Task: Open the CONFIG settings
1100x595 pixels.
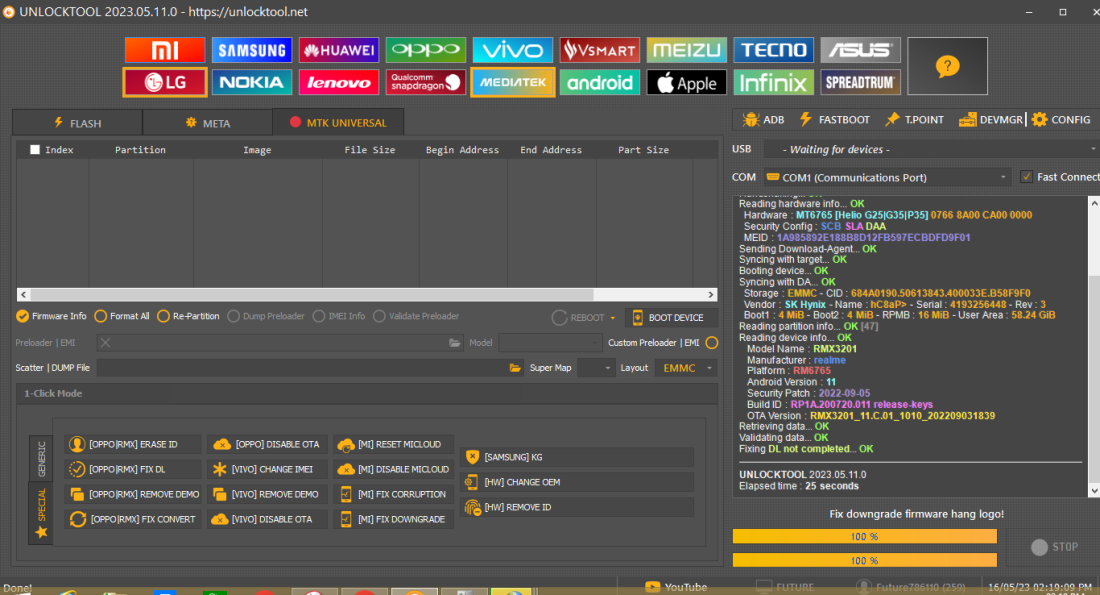Action: pos(1061,120)
